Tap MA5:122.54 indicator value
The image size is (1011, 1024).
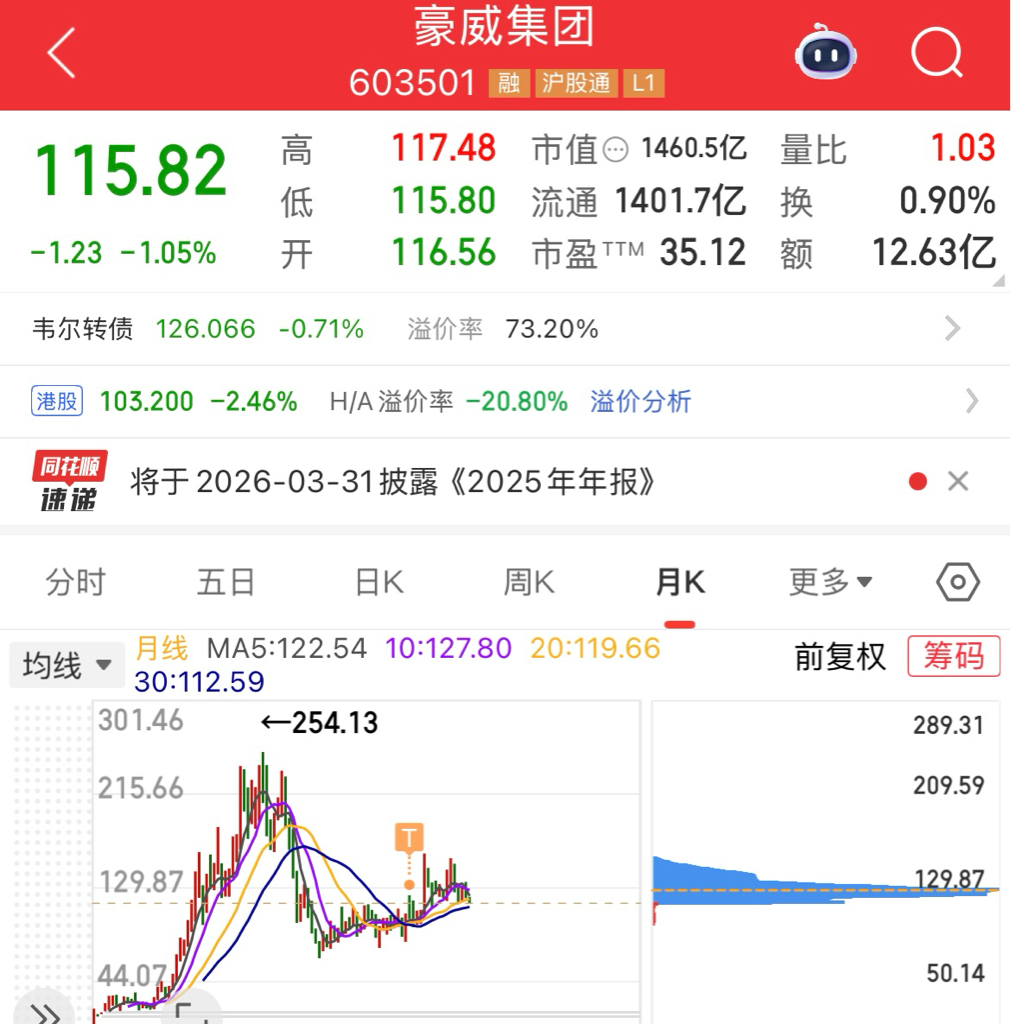[287, 648]
